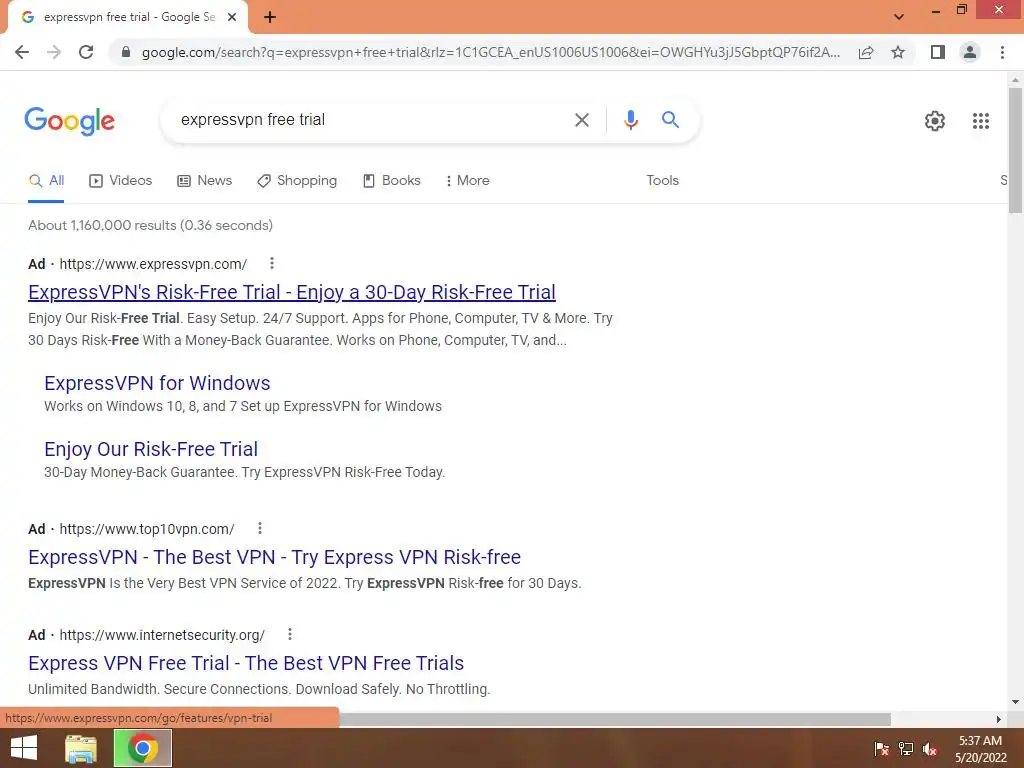The height and width of the screenshot is (768, 1024).
Task: Open the Action Center flag icon
Action: click(882, 749)
